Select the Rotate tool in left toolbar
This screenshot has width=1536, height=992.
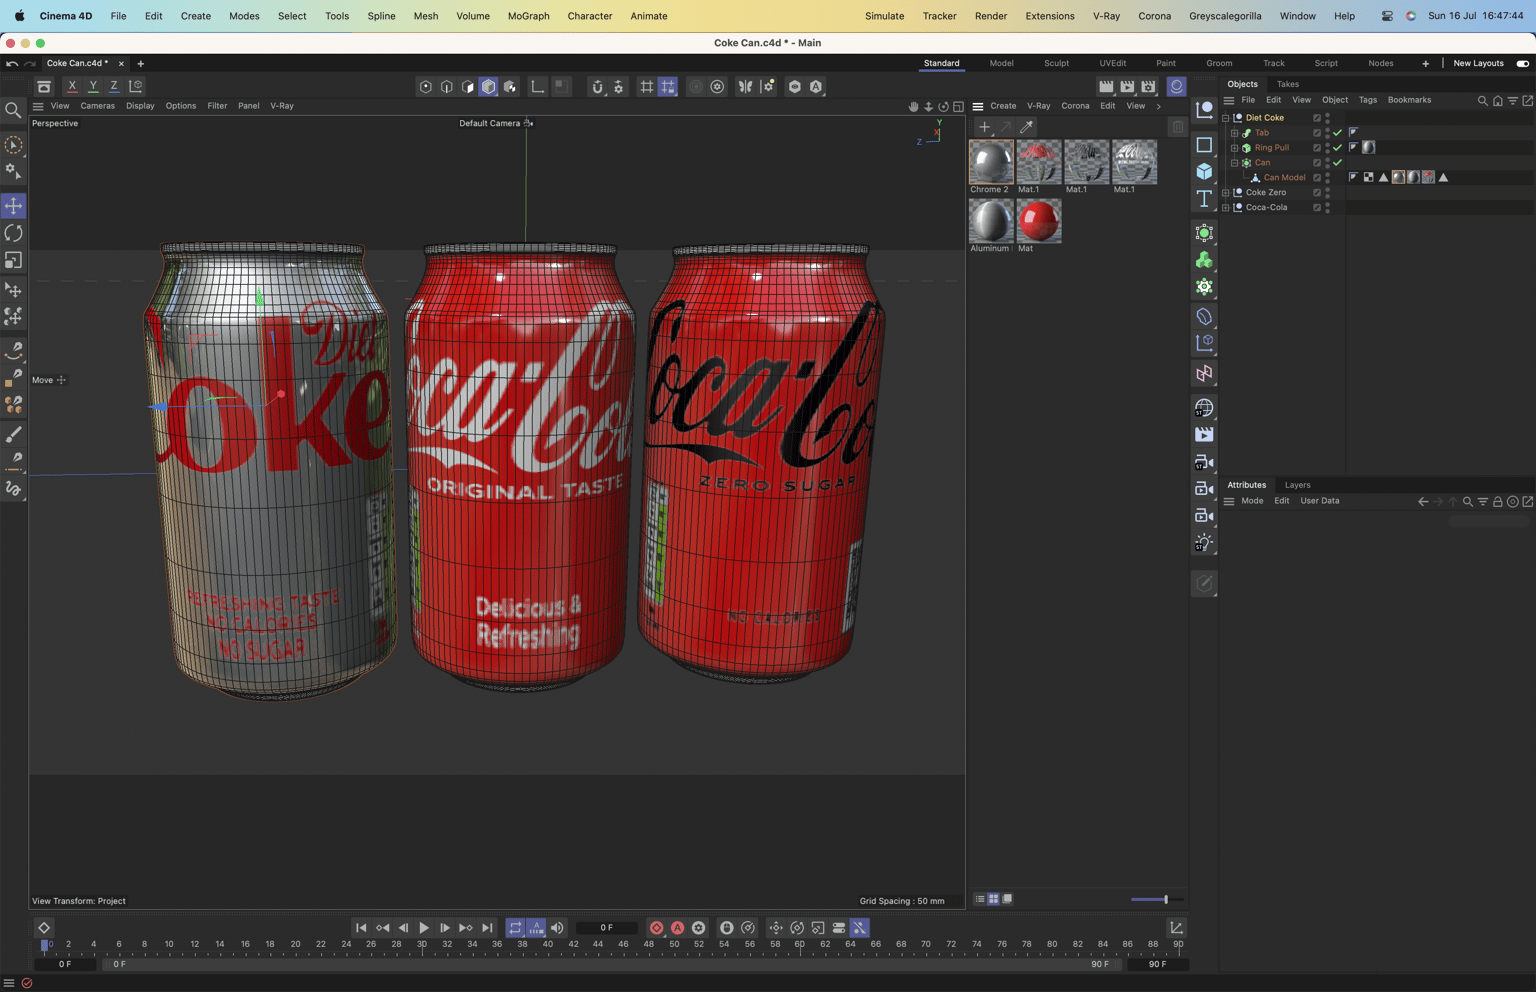coord(13,233)
